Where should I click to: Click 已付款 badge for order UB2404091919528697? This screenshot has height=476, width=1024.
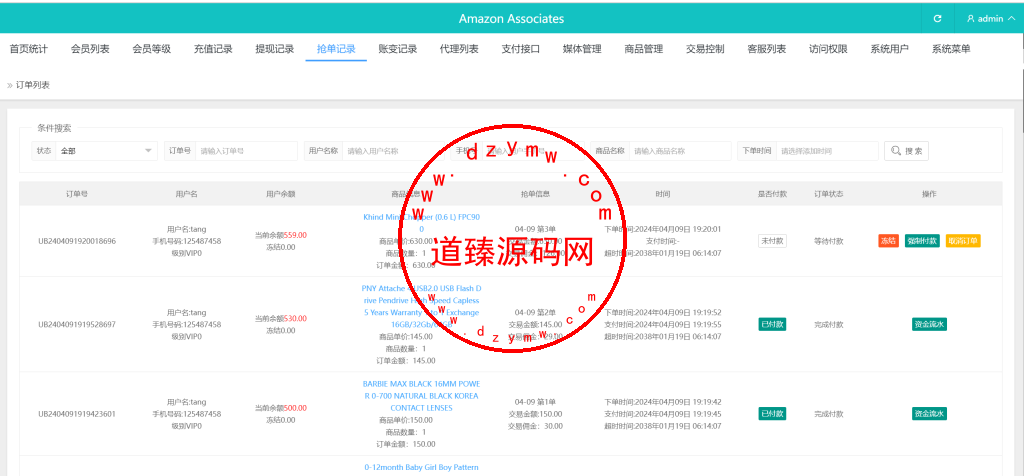772,325
